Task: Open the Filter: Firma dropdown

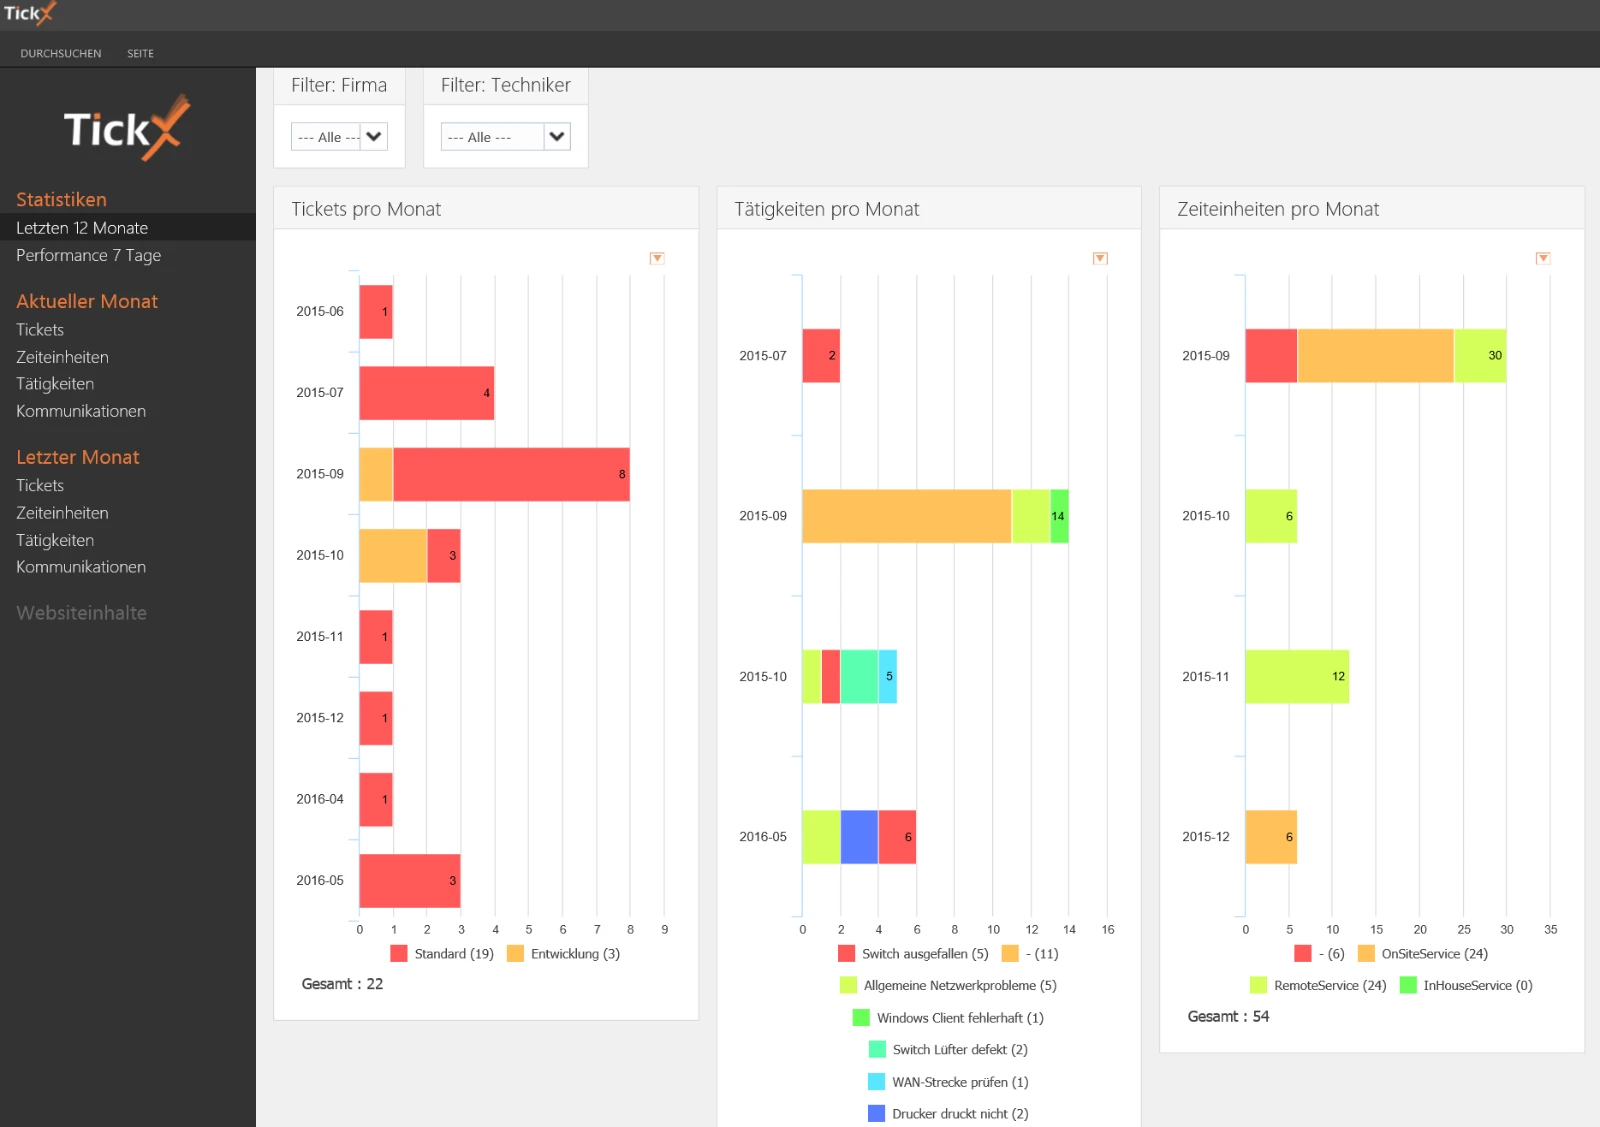Action: coord(339,137)
